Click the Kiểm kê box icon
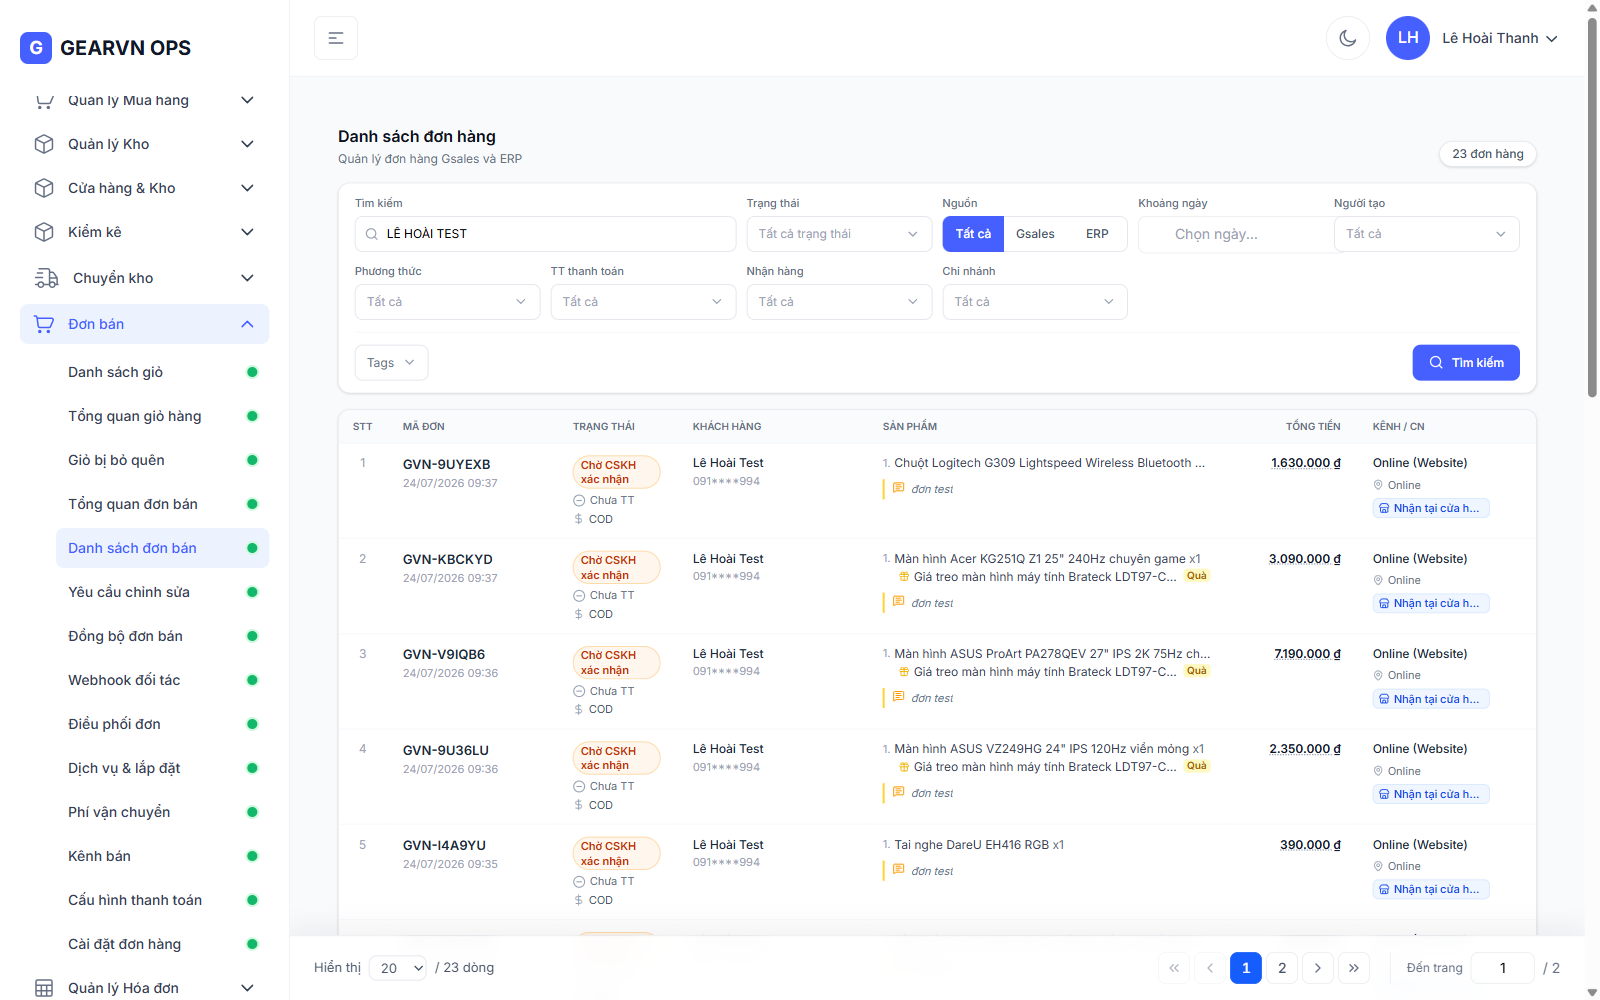Viewport: 1600px width, 1000px height. [44, 232]
